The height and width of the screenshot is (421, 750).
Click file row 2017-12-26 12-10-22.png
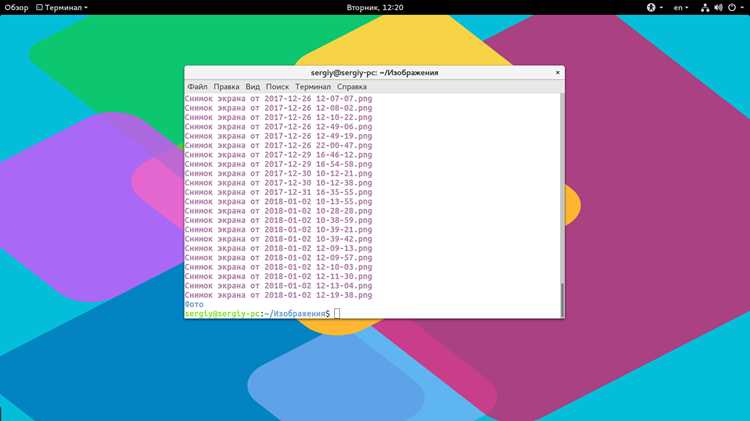tap(278, 117)
